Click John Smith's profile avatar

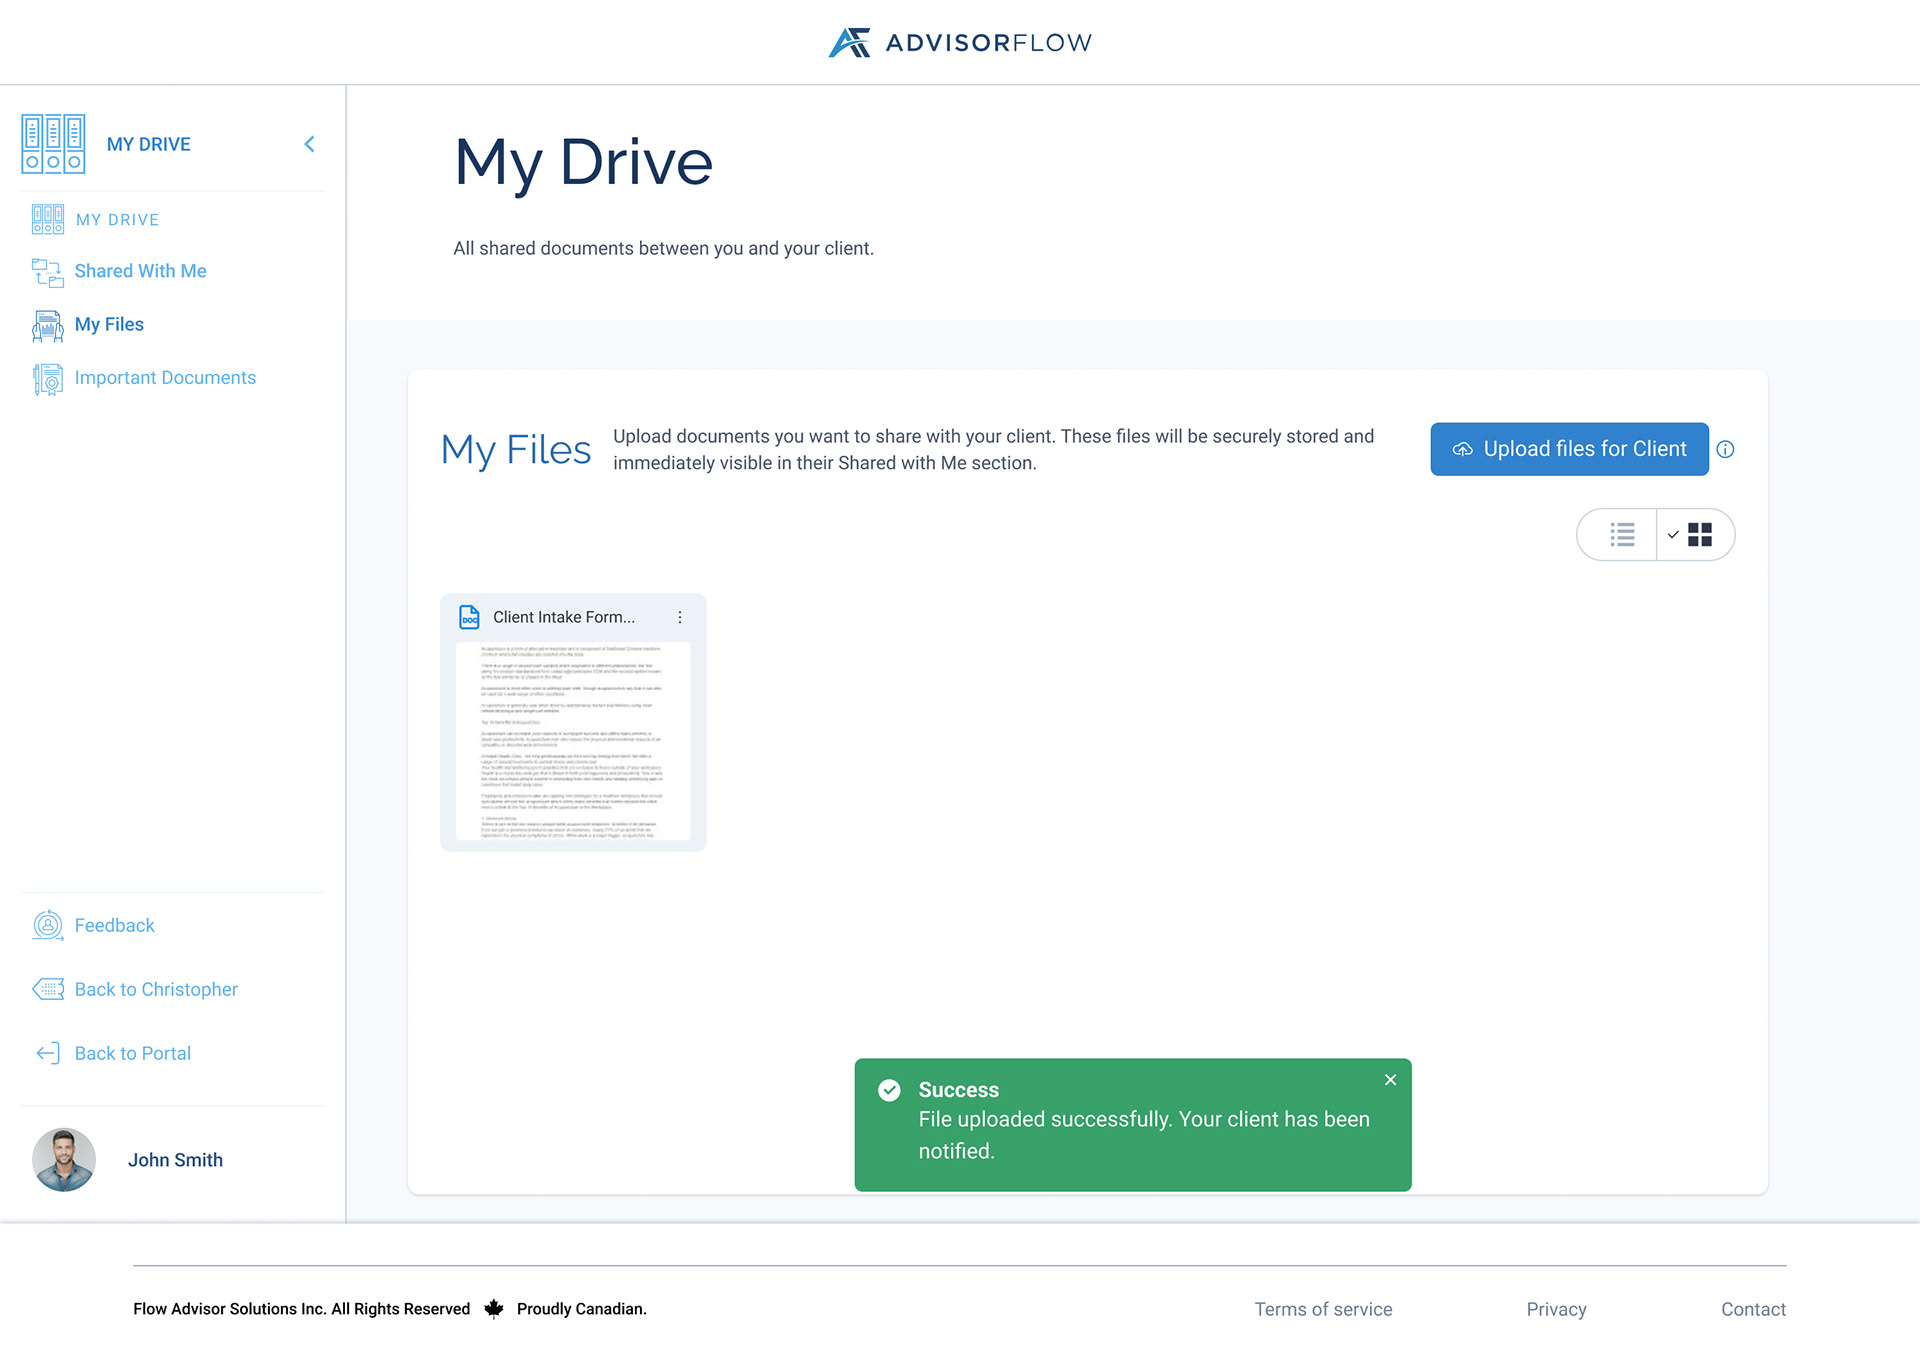pyautogui.click(x=64, y=1159)
